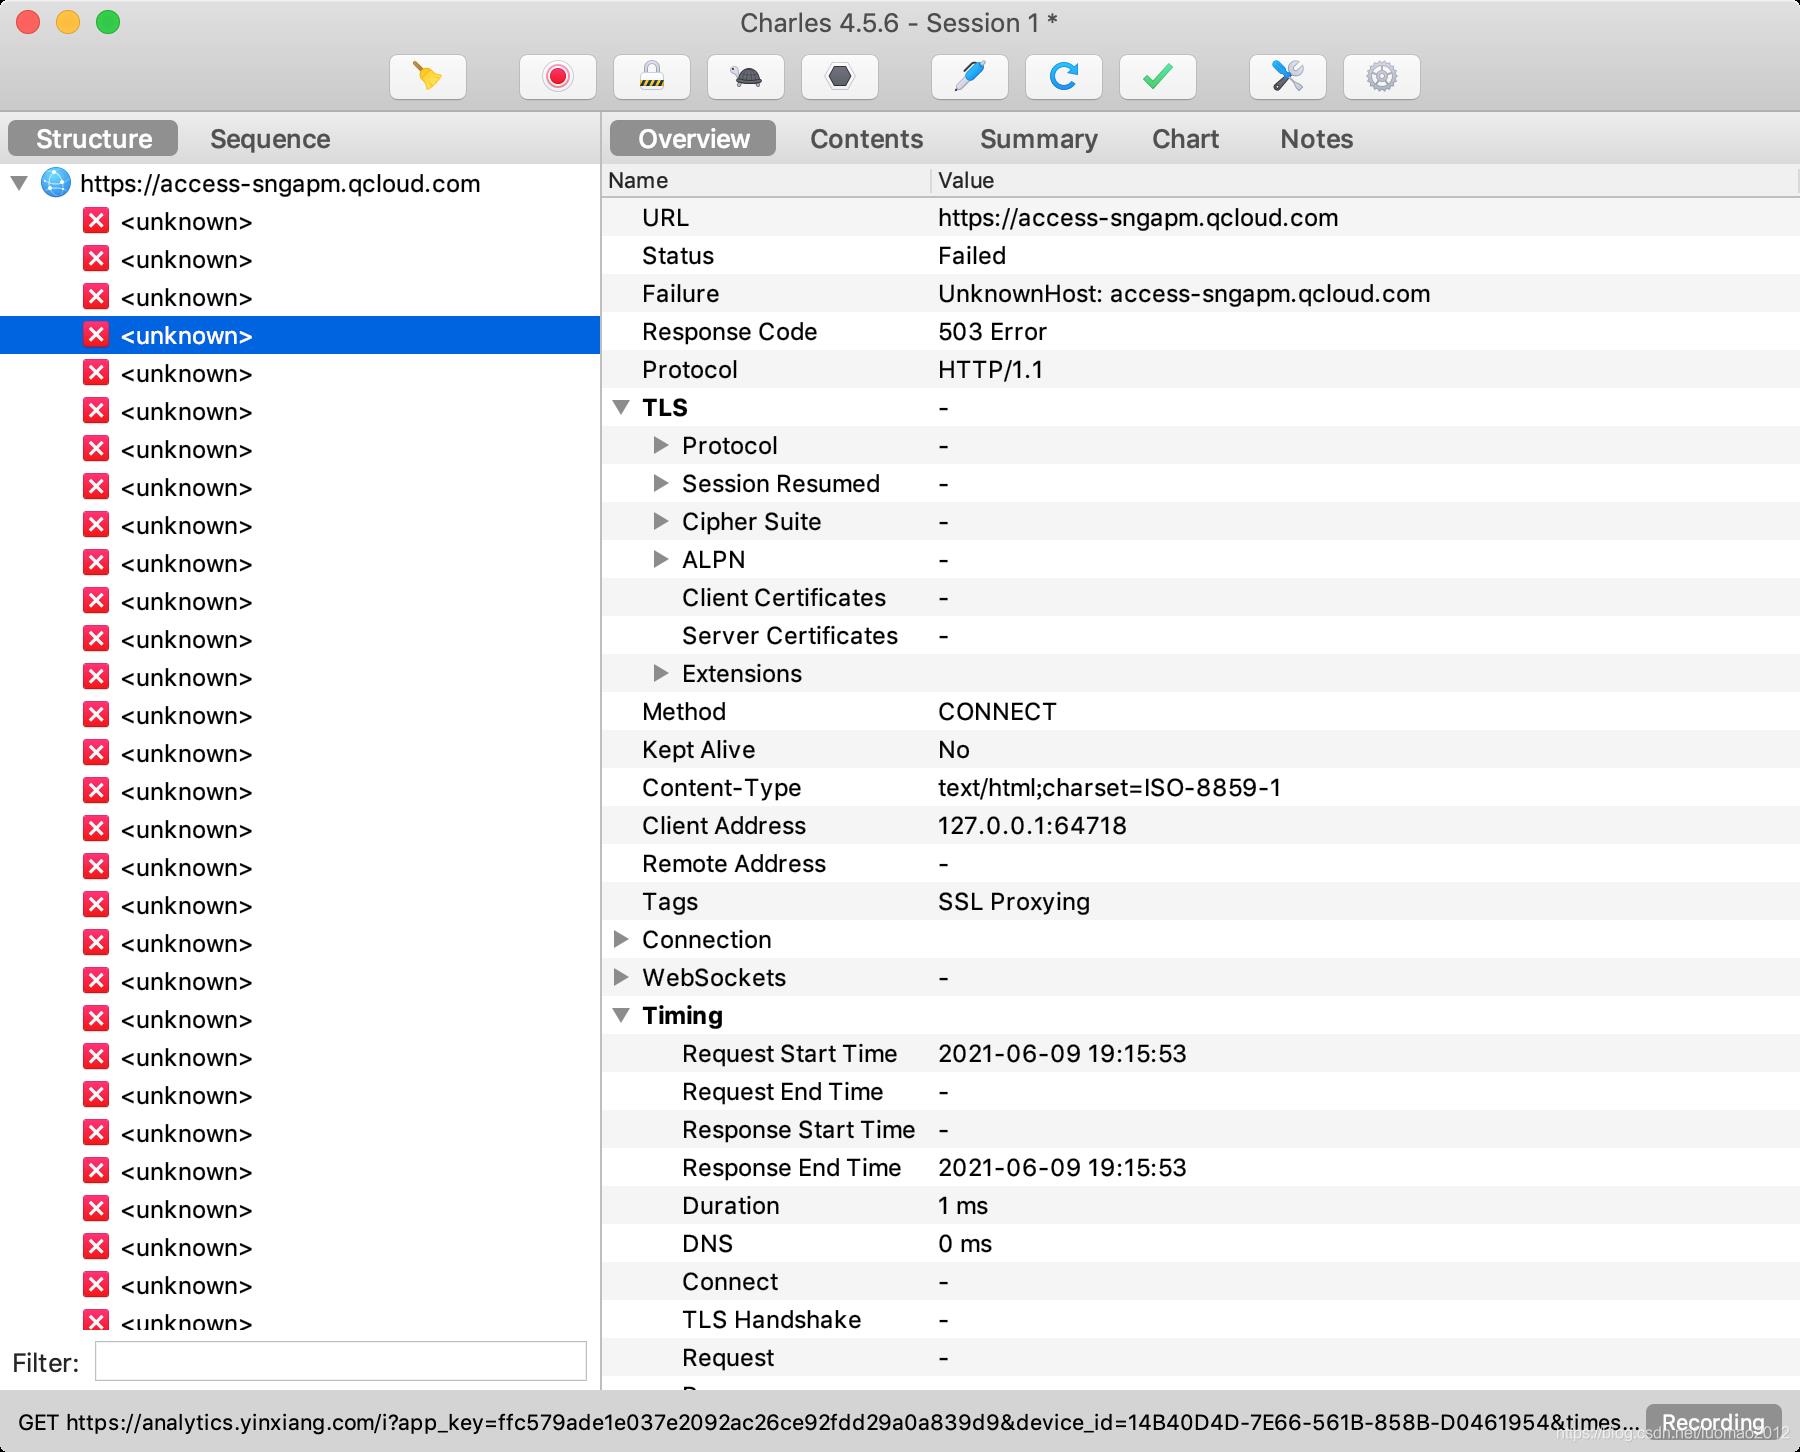The width and height of the screenshot is (1800, 1452).
Task: Select the Client Address 127.0.0.1:64718 row
Action: [1200, 825]
